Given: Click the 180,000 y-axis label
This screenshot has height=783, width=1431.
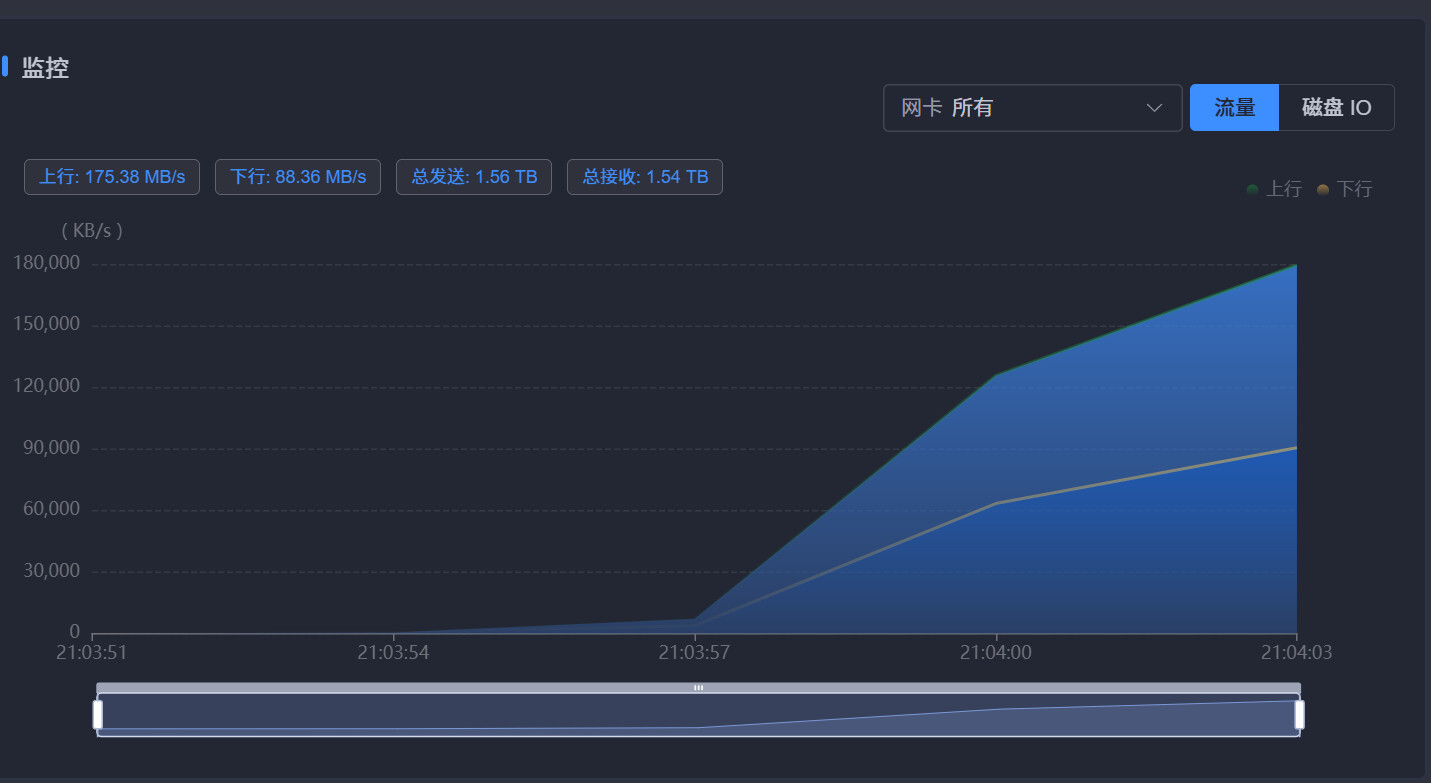Looking at the screenshot, I should click(x=46, y=263).
